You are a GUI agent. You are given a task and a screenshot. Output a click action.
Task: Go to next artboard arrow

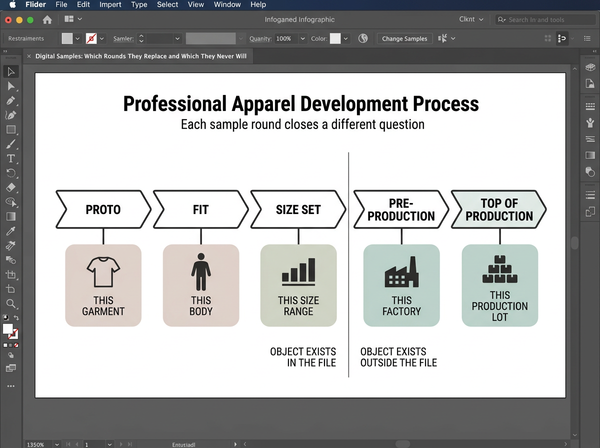click(121, 444)
